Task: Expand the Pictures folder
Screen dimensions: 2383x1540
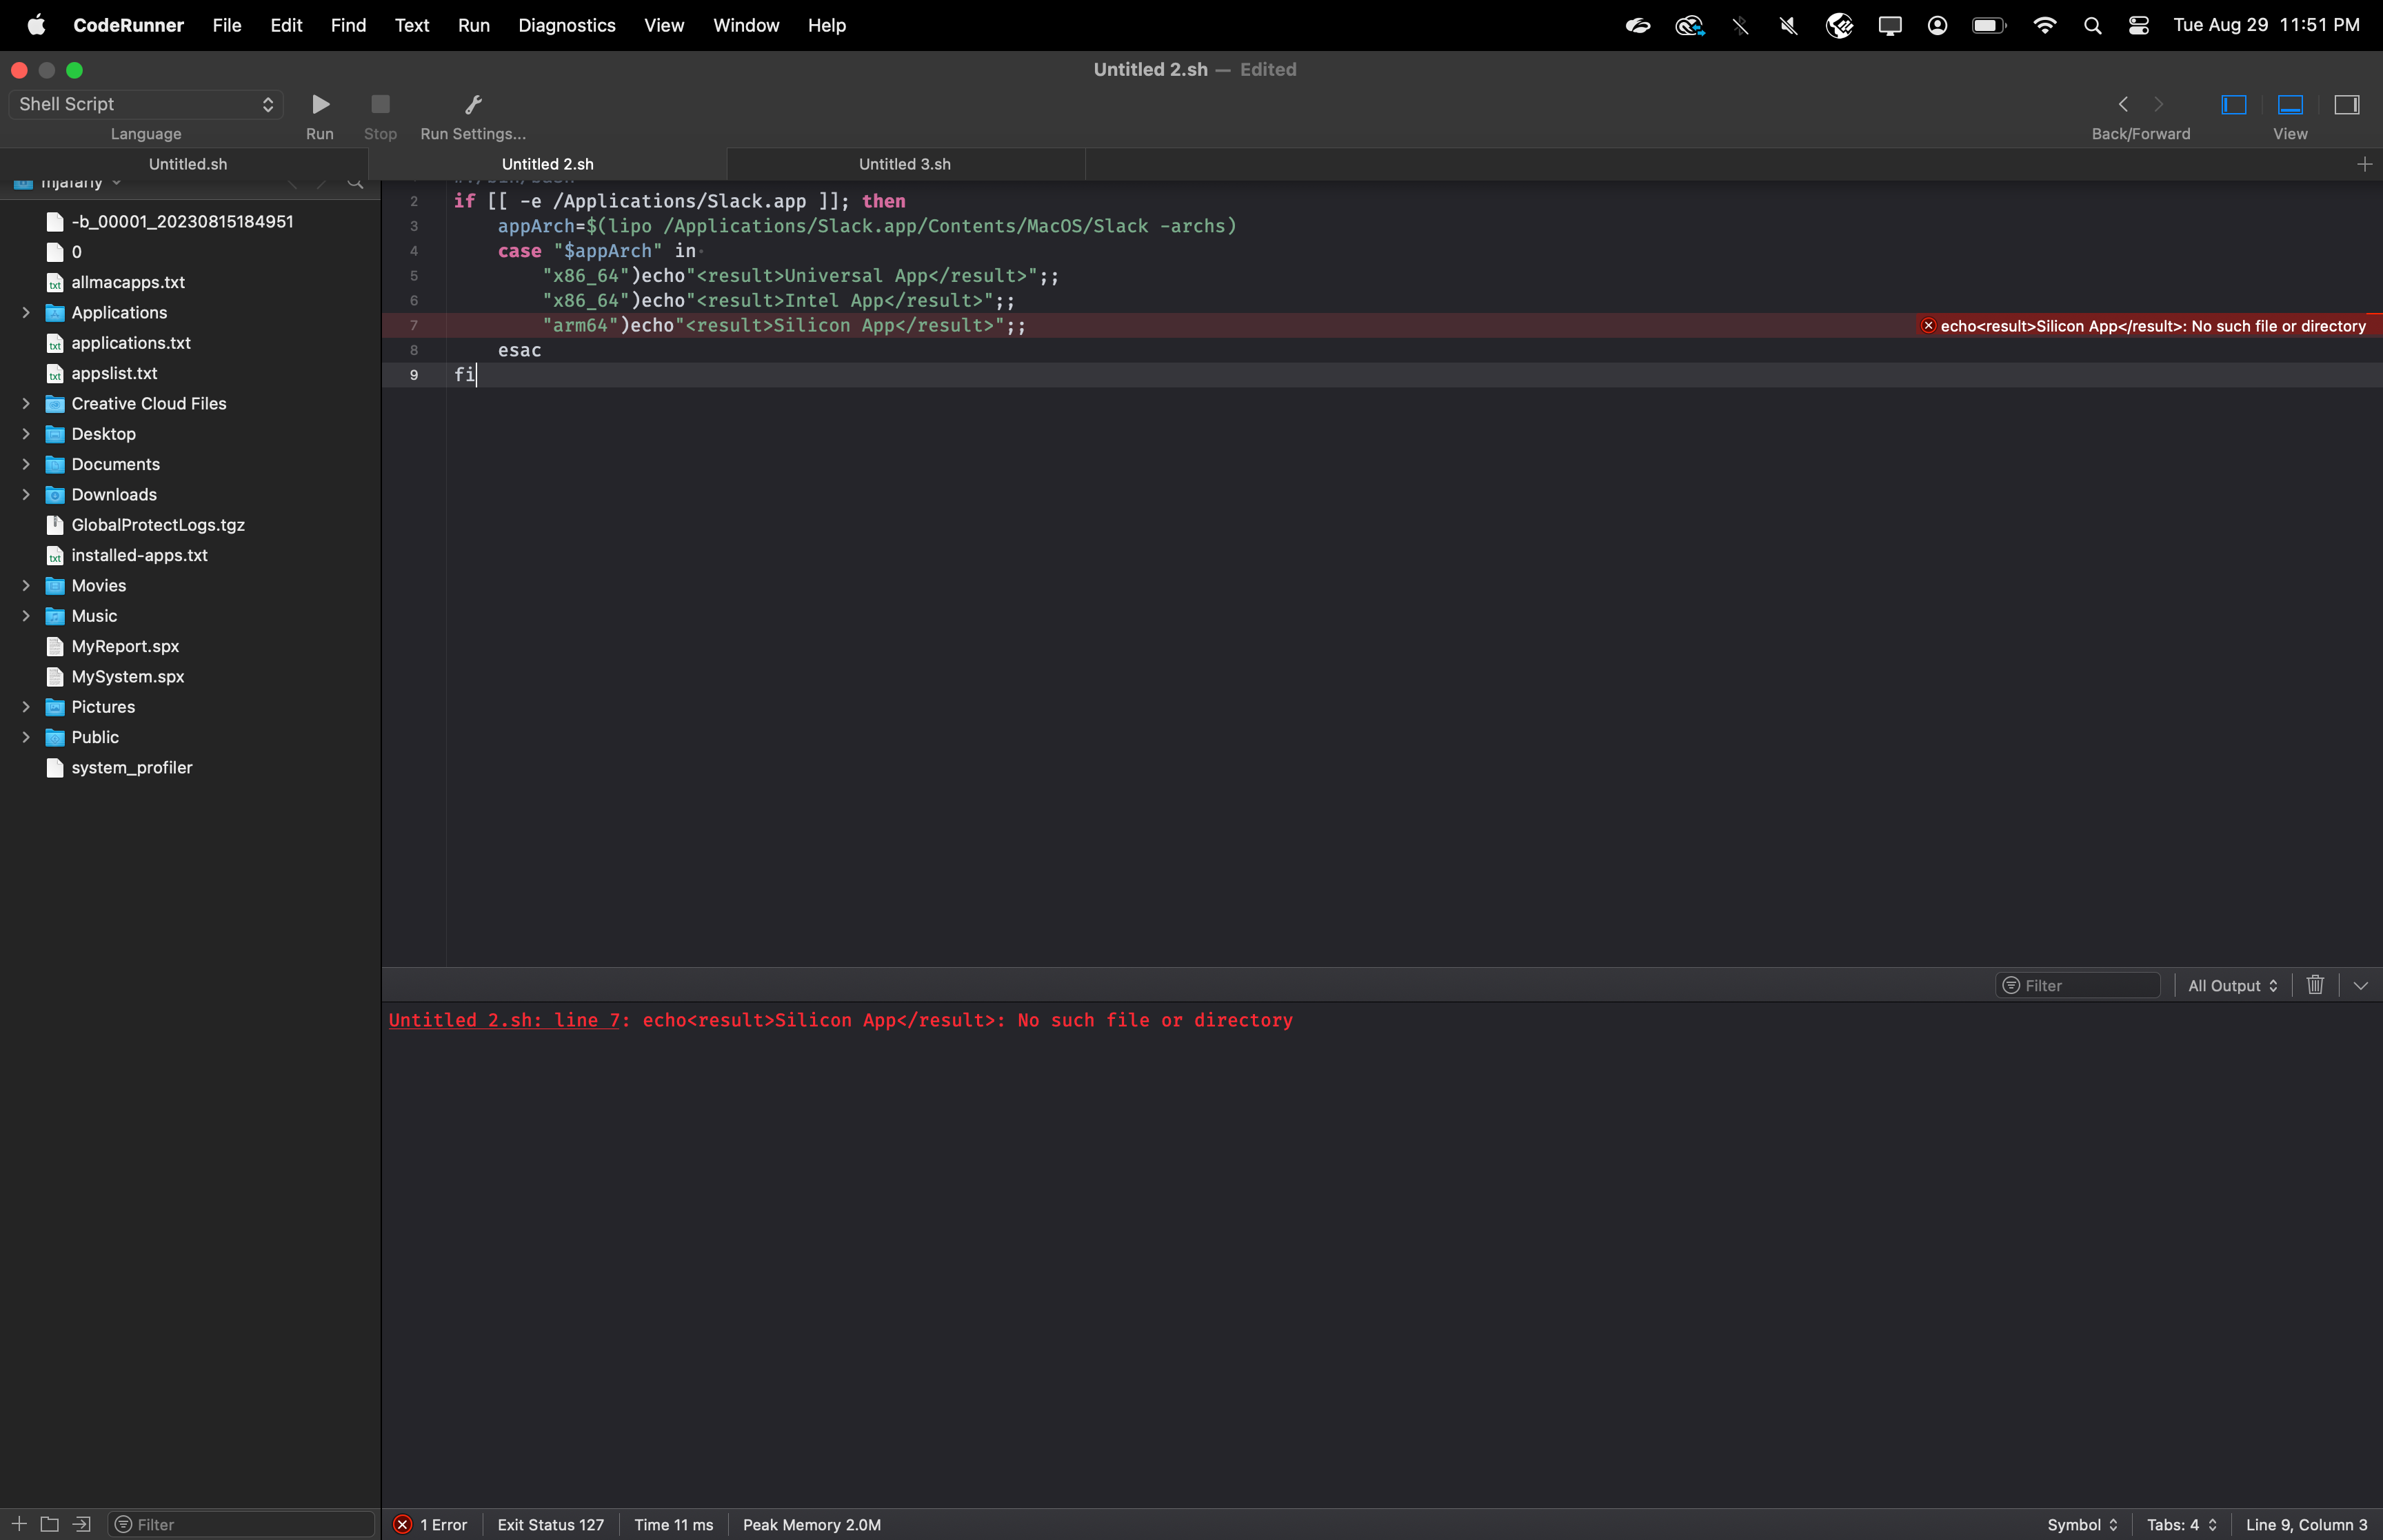Action: coord(26,707)
